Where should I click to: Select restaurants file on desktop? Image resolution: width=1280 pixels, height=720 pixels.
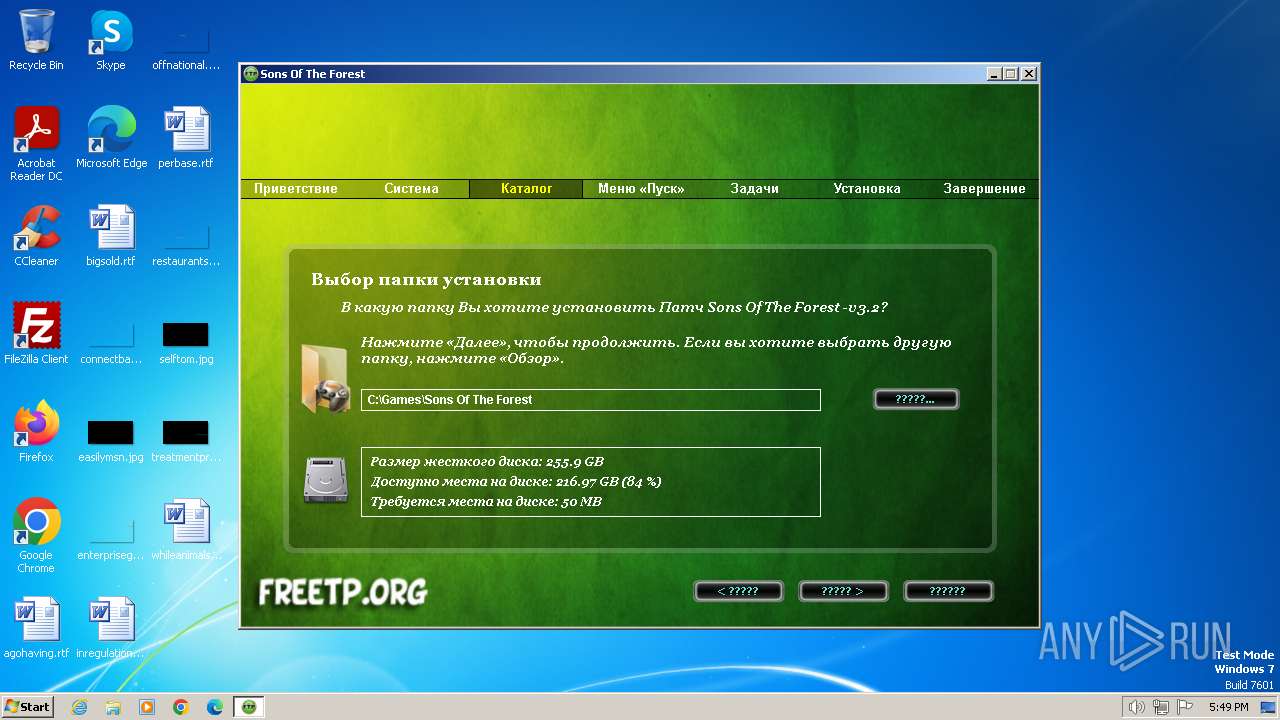pos(186,244)
